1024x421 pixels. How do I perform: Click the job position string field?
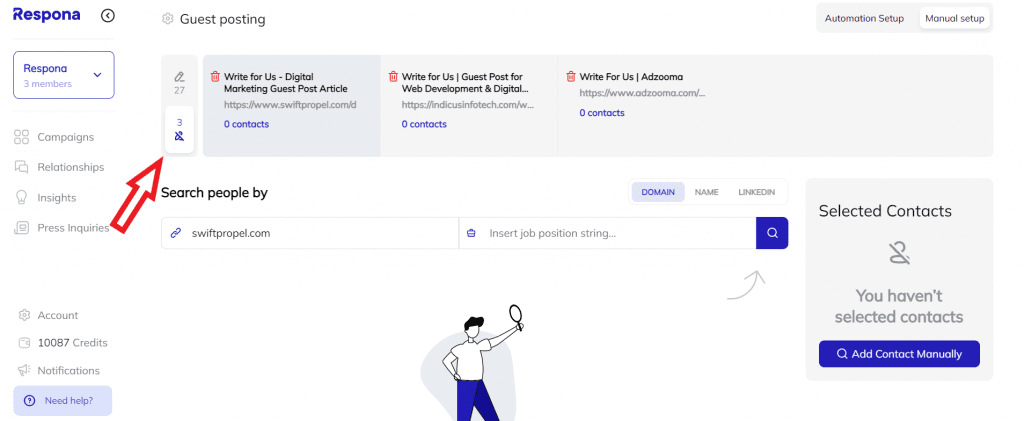pyautogui.click(x=607, y=233)
